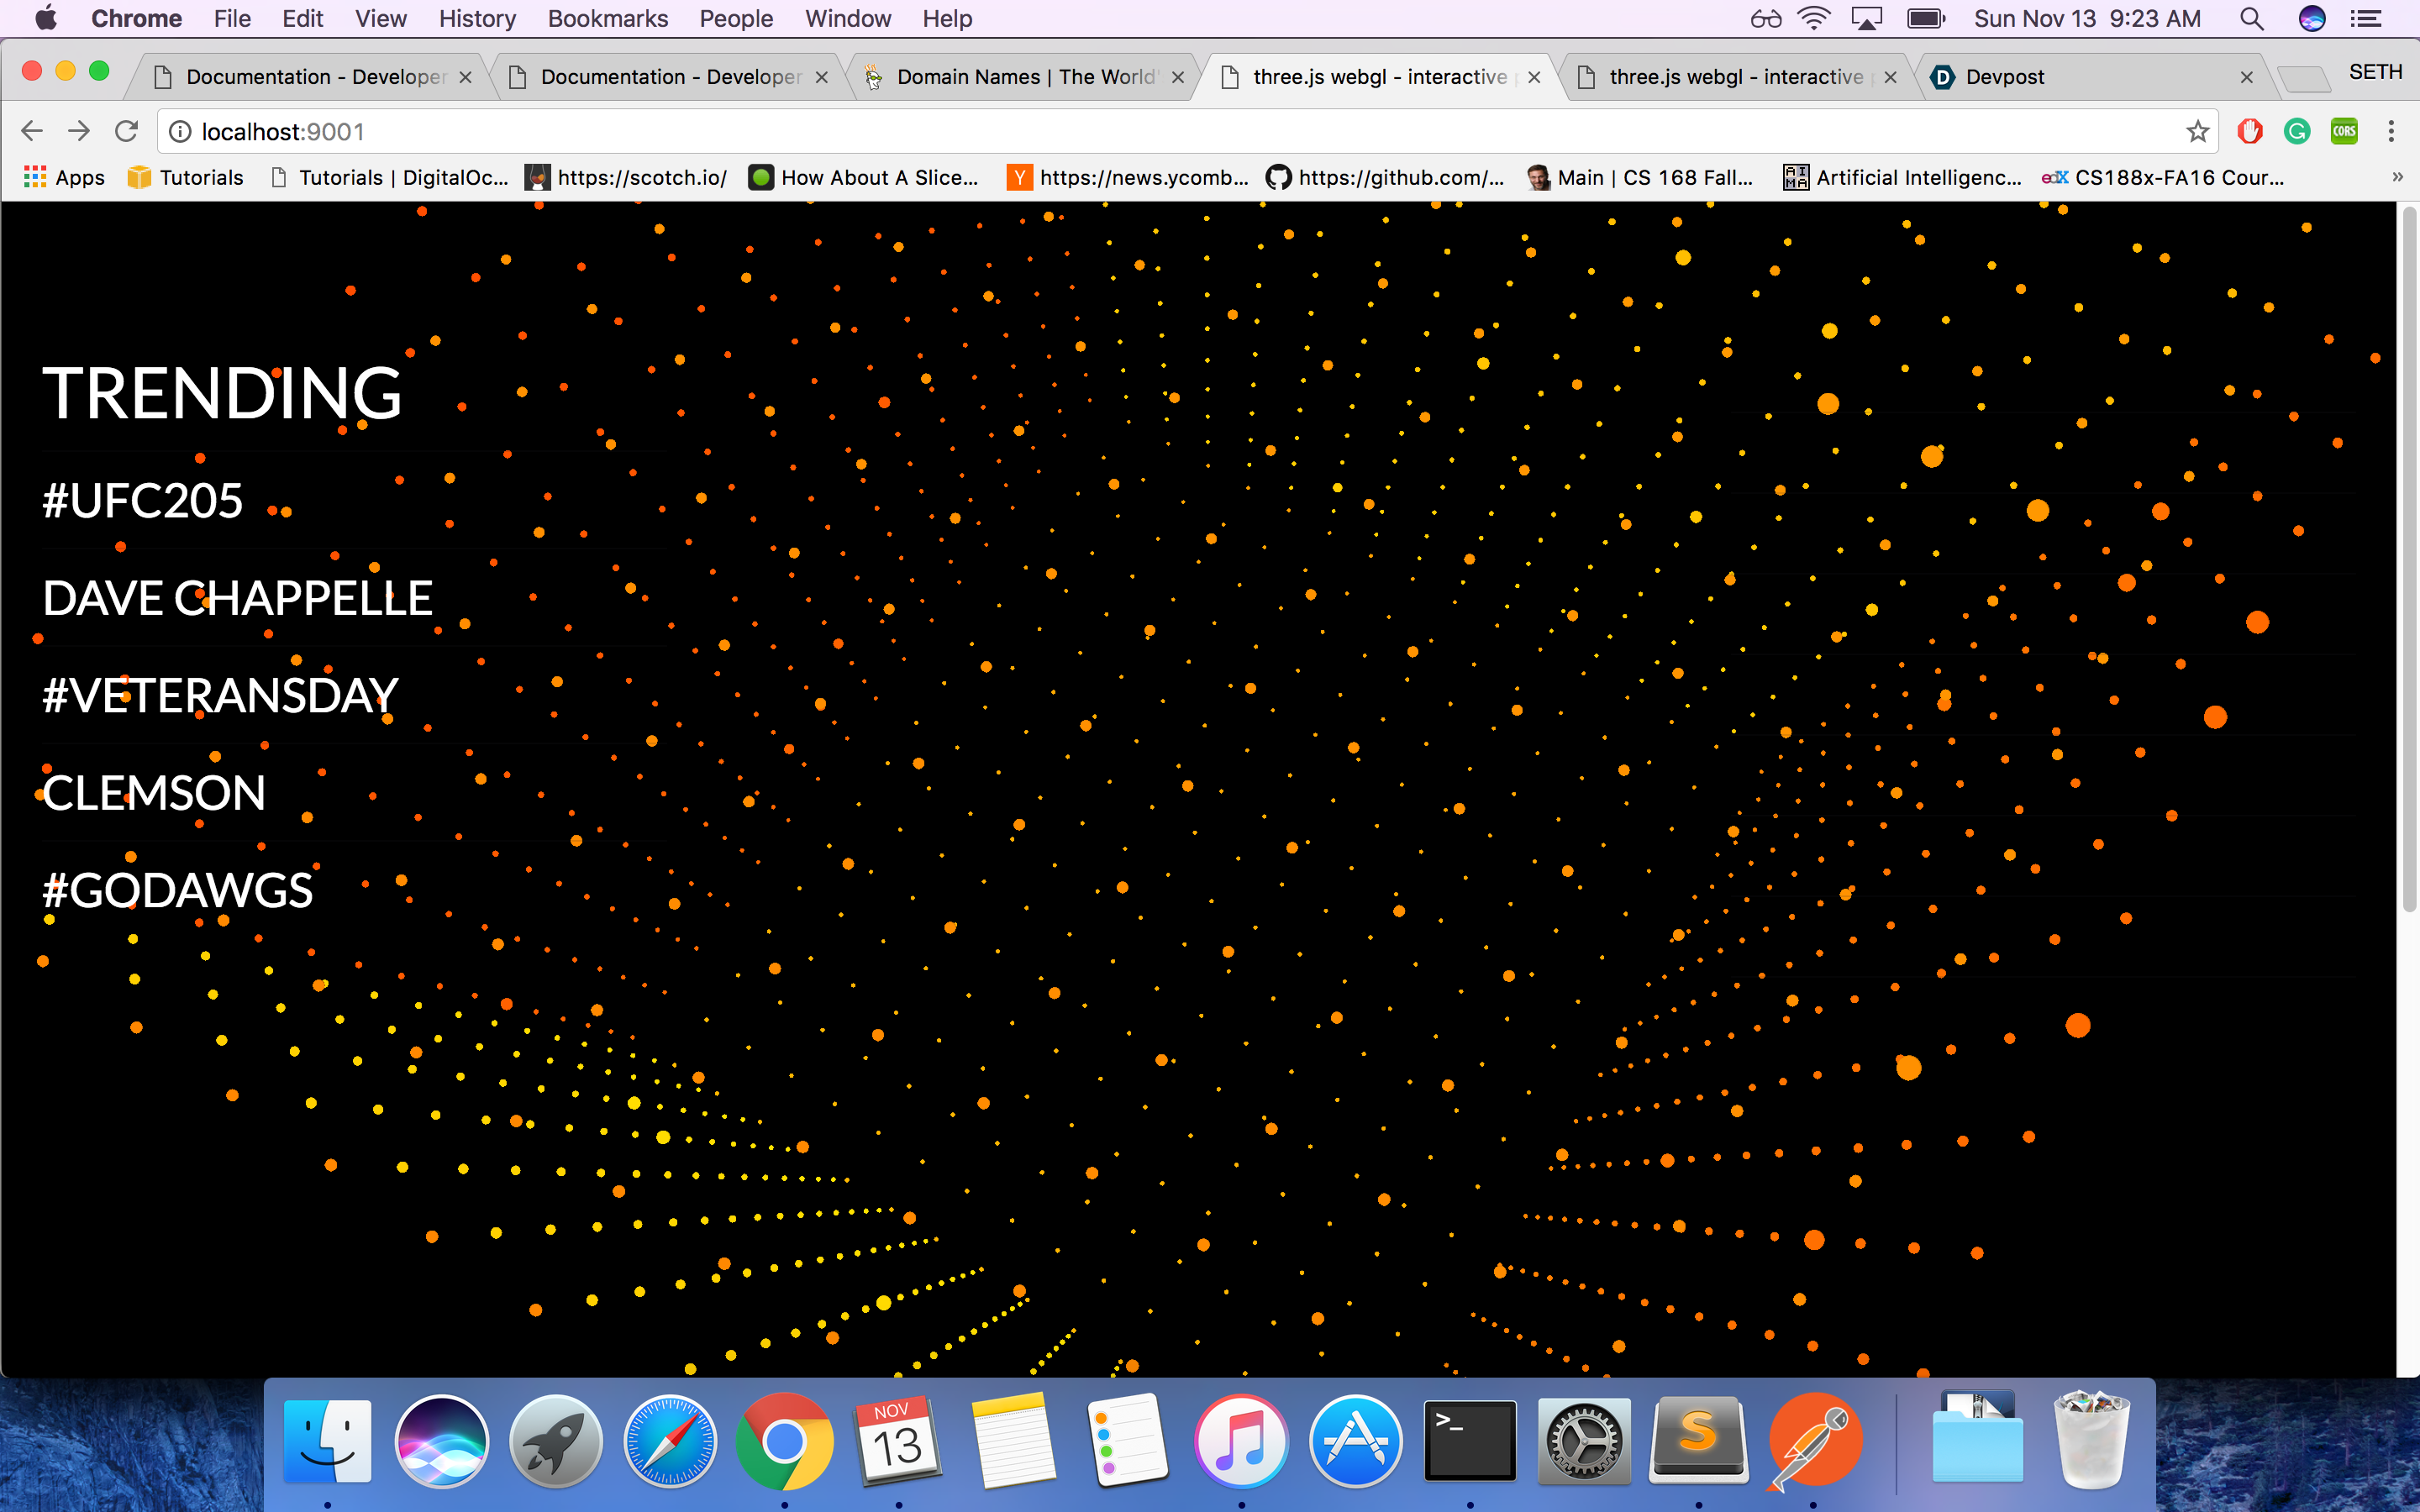Screen dimensions: 2420x1512
Task: Open the History menu
Action: click(477, 19)
